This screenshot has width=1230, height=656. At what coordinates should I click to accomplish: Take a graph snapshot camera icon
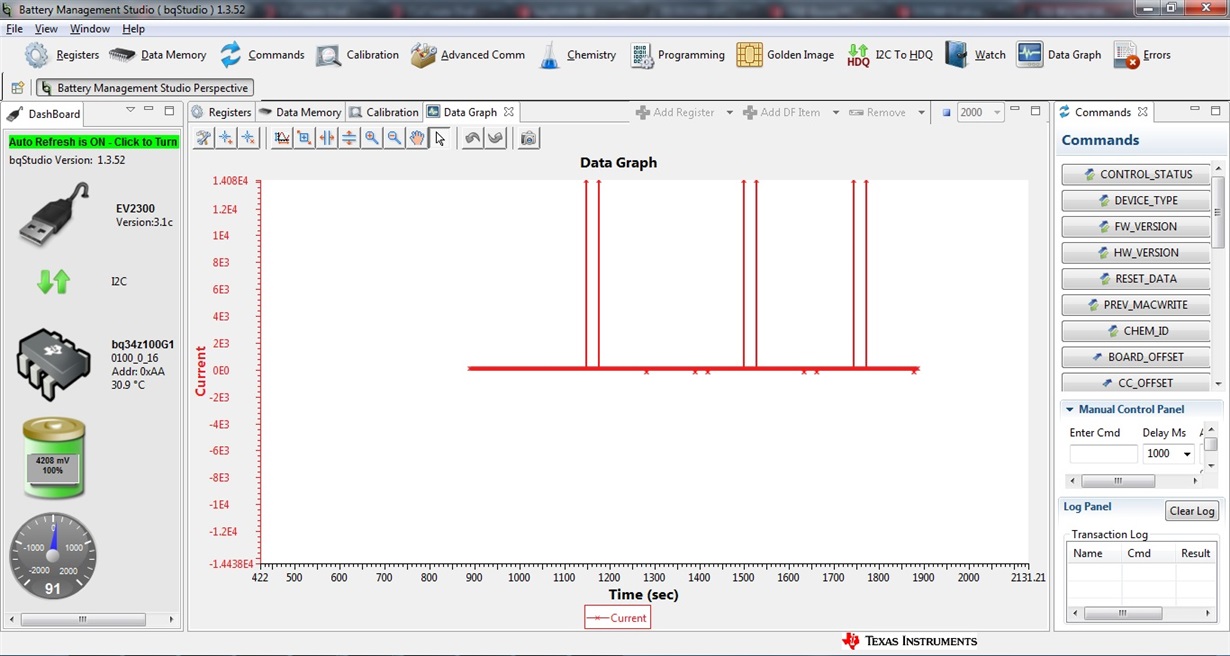pyautogui.click(x=529, y=138)
